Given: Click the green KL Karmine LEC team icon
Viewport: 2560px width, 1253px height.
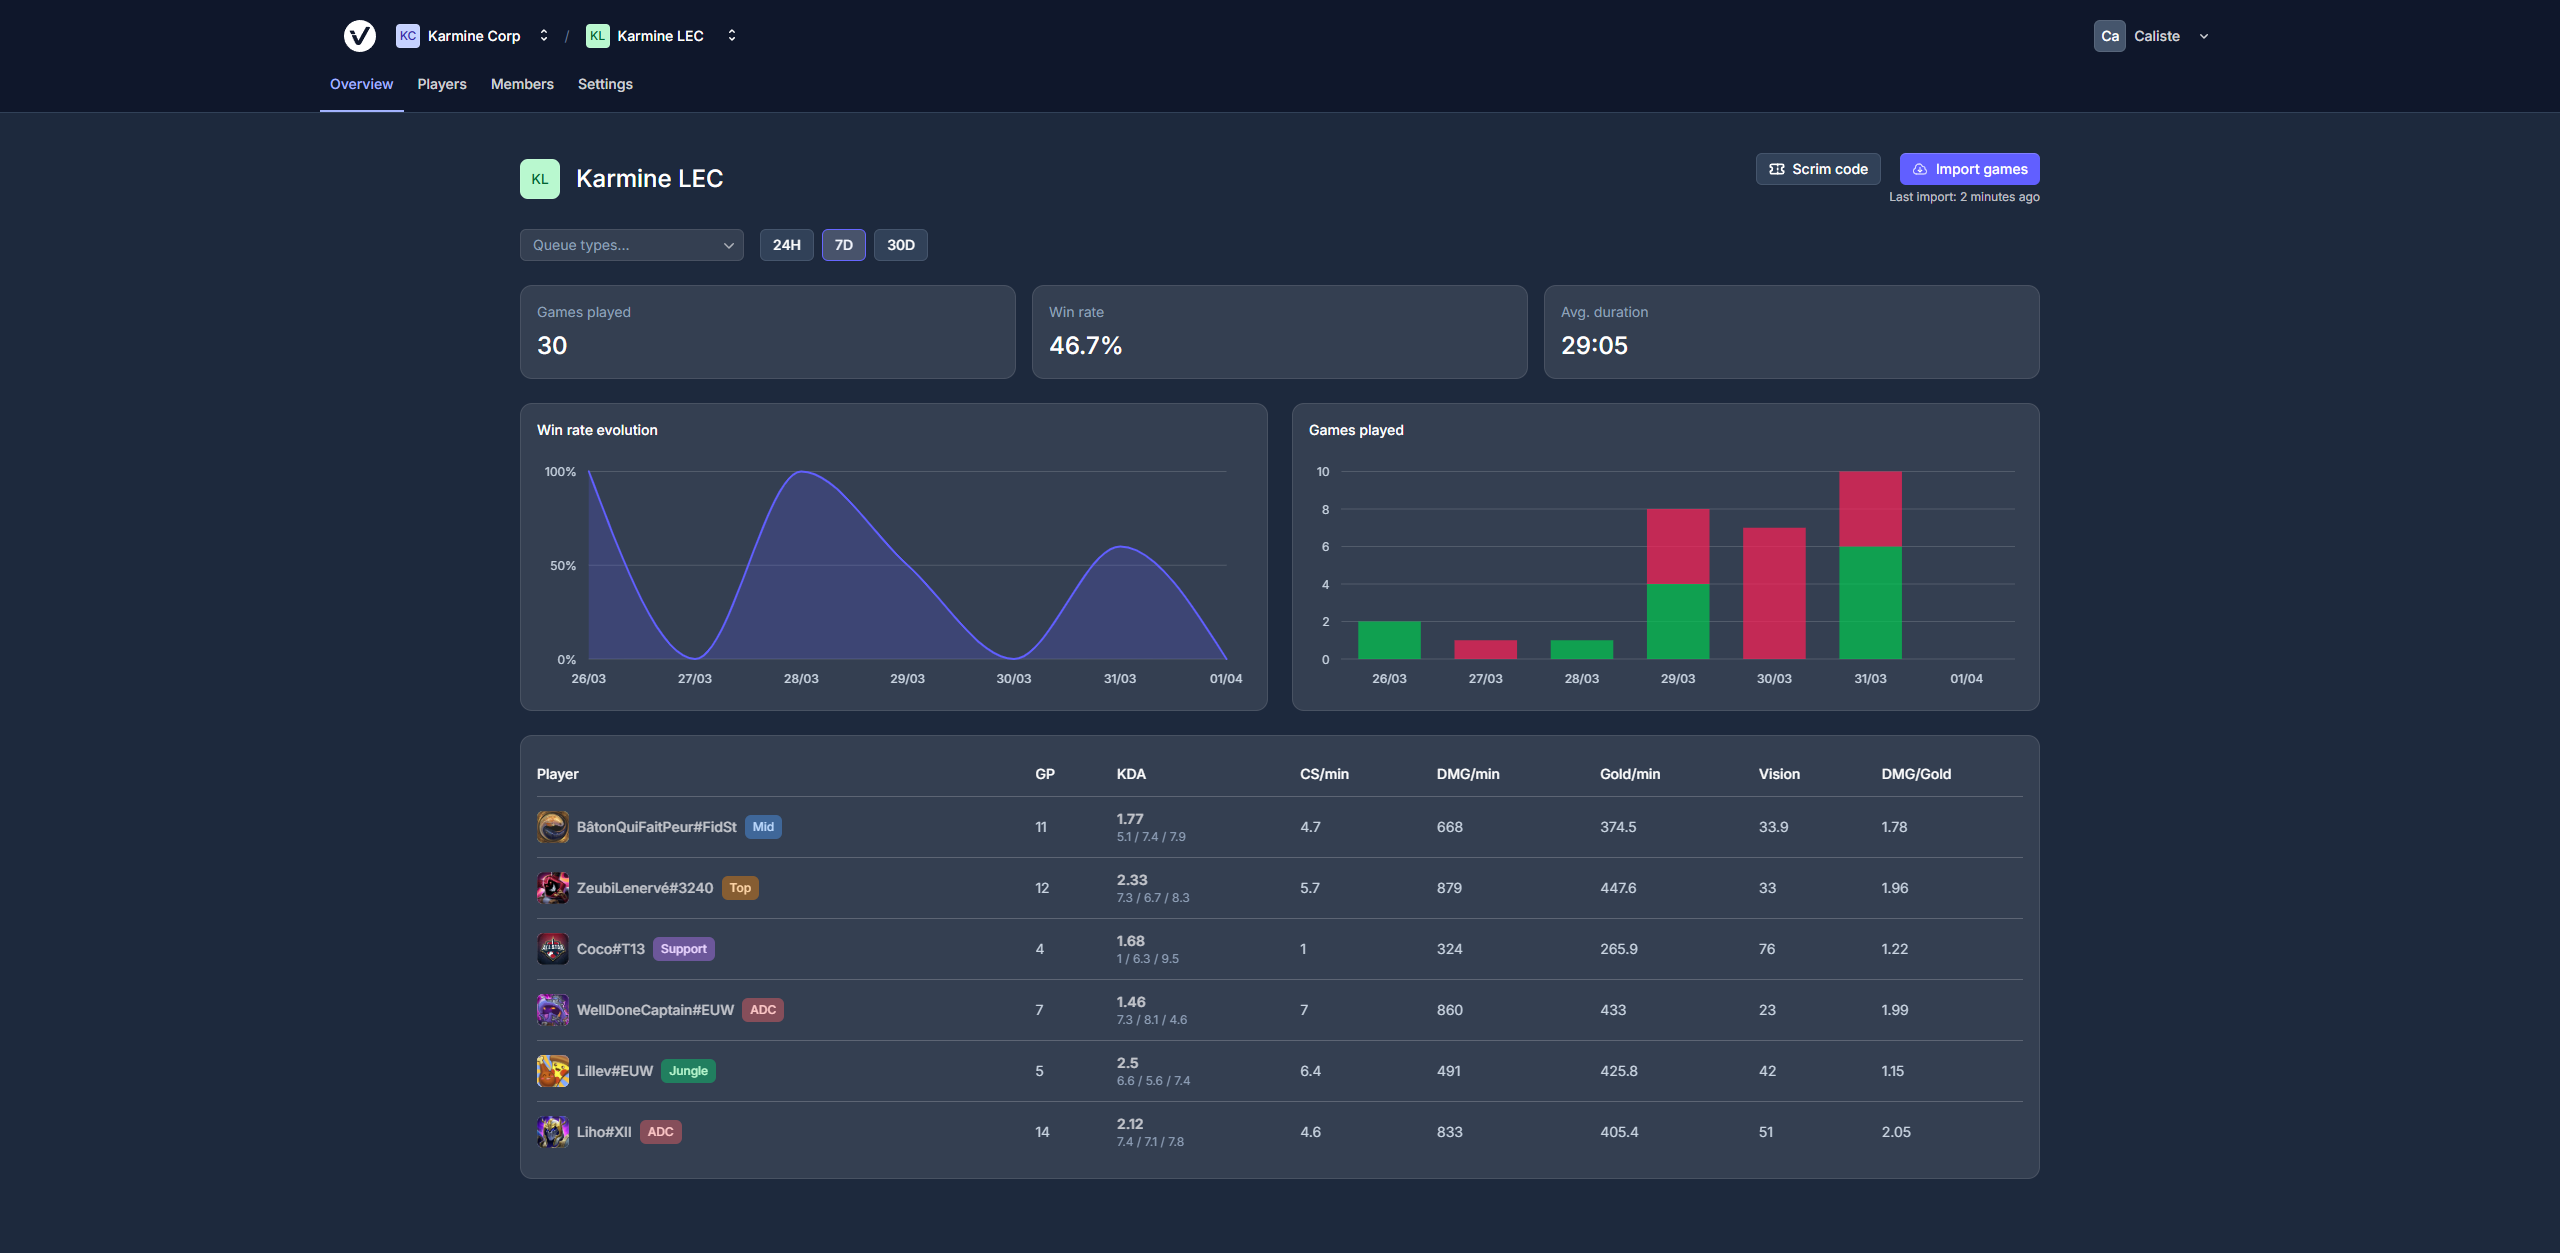Looking at the screenshot, I should [x=597, y=35].
